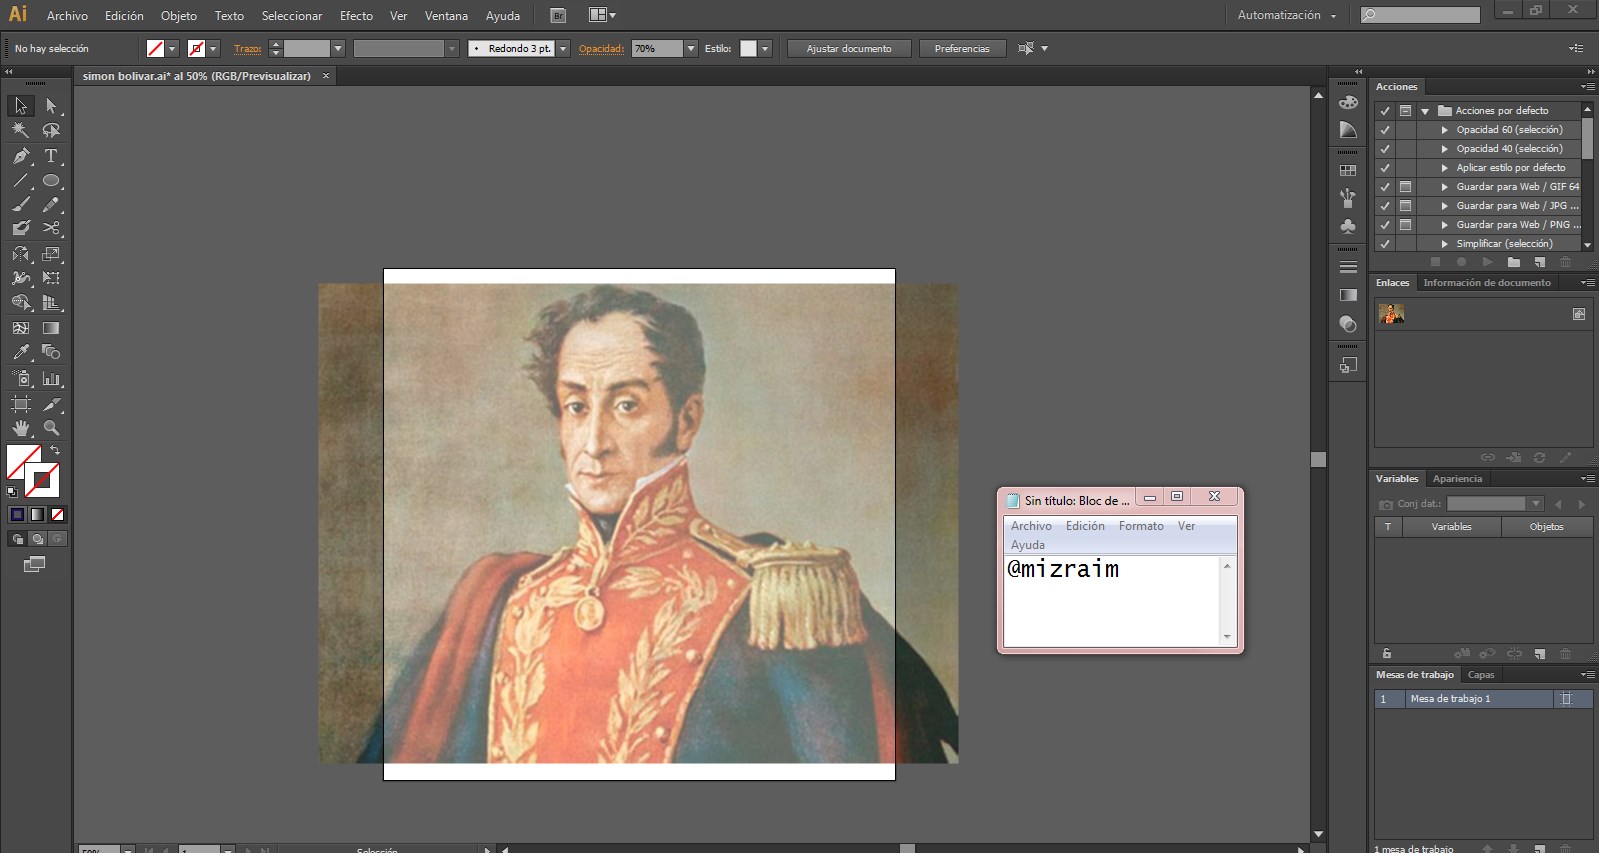Toggle dialog box for Guardar para Web PNG
1599x853 pixels.
(1405, 225)
